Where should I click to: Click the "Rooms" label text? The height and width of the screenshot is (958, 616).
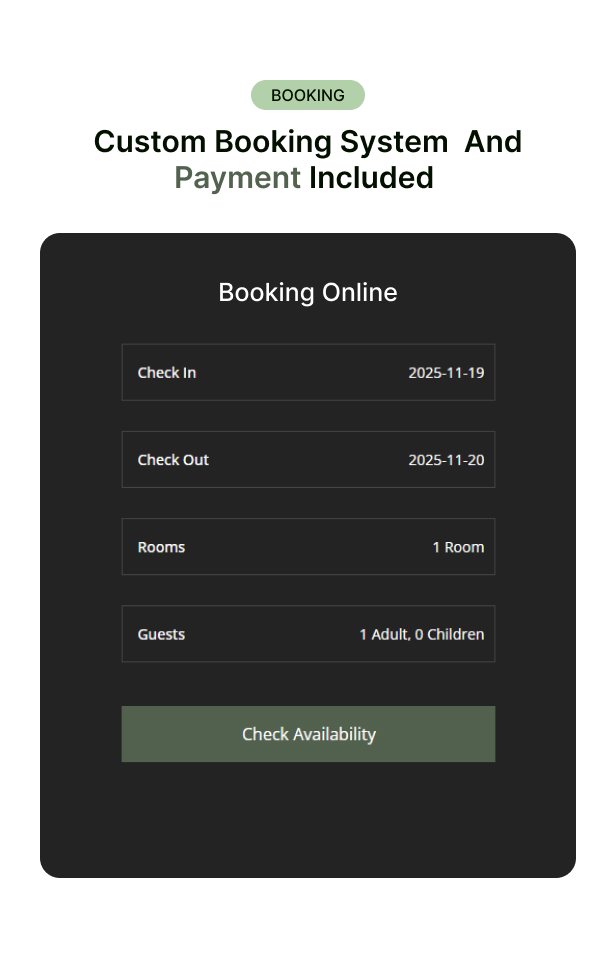[161, 547]
